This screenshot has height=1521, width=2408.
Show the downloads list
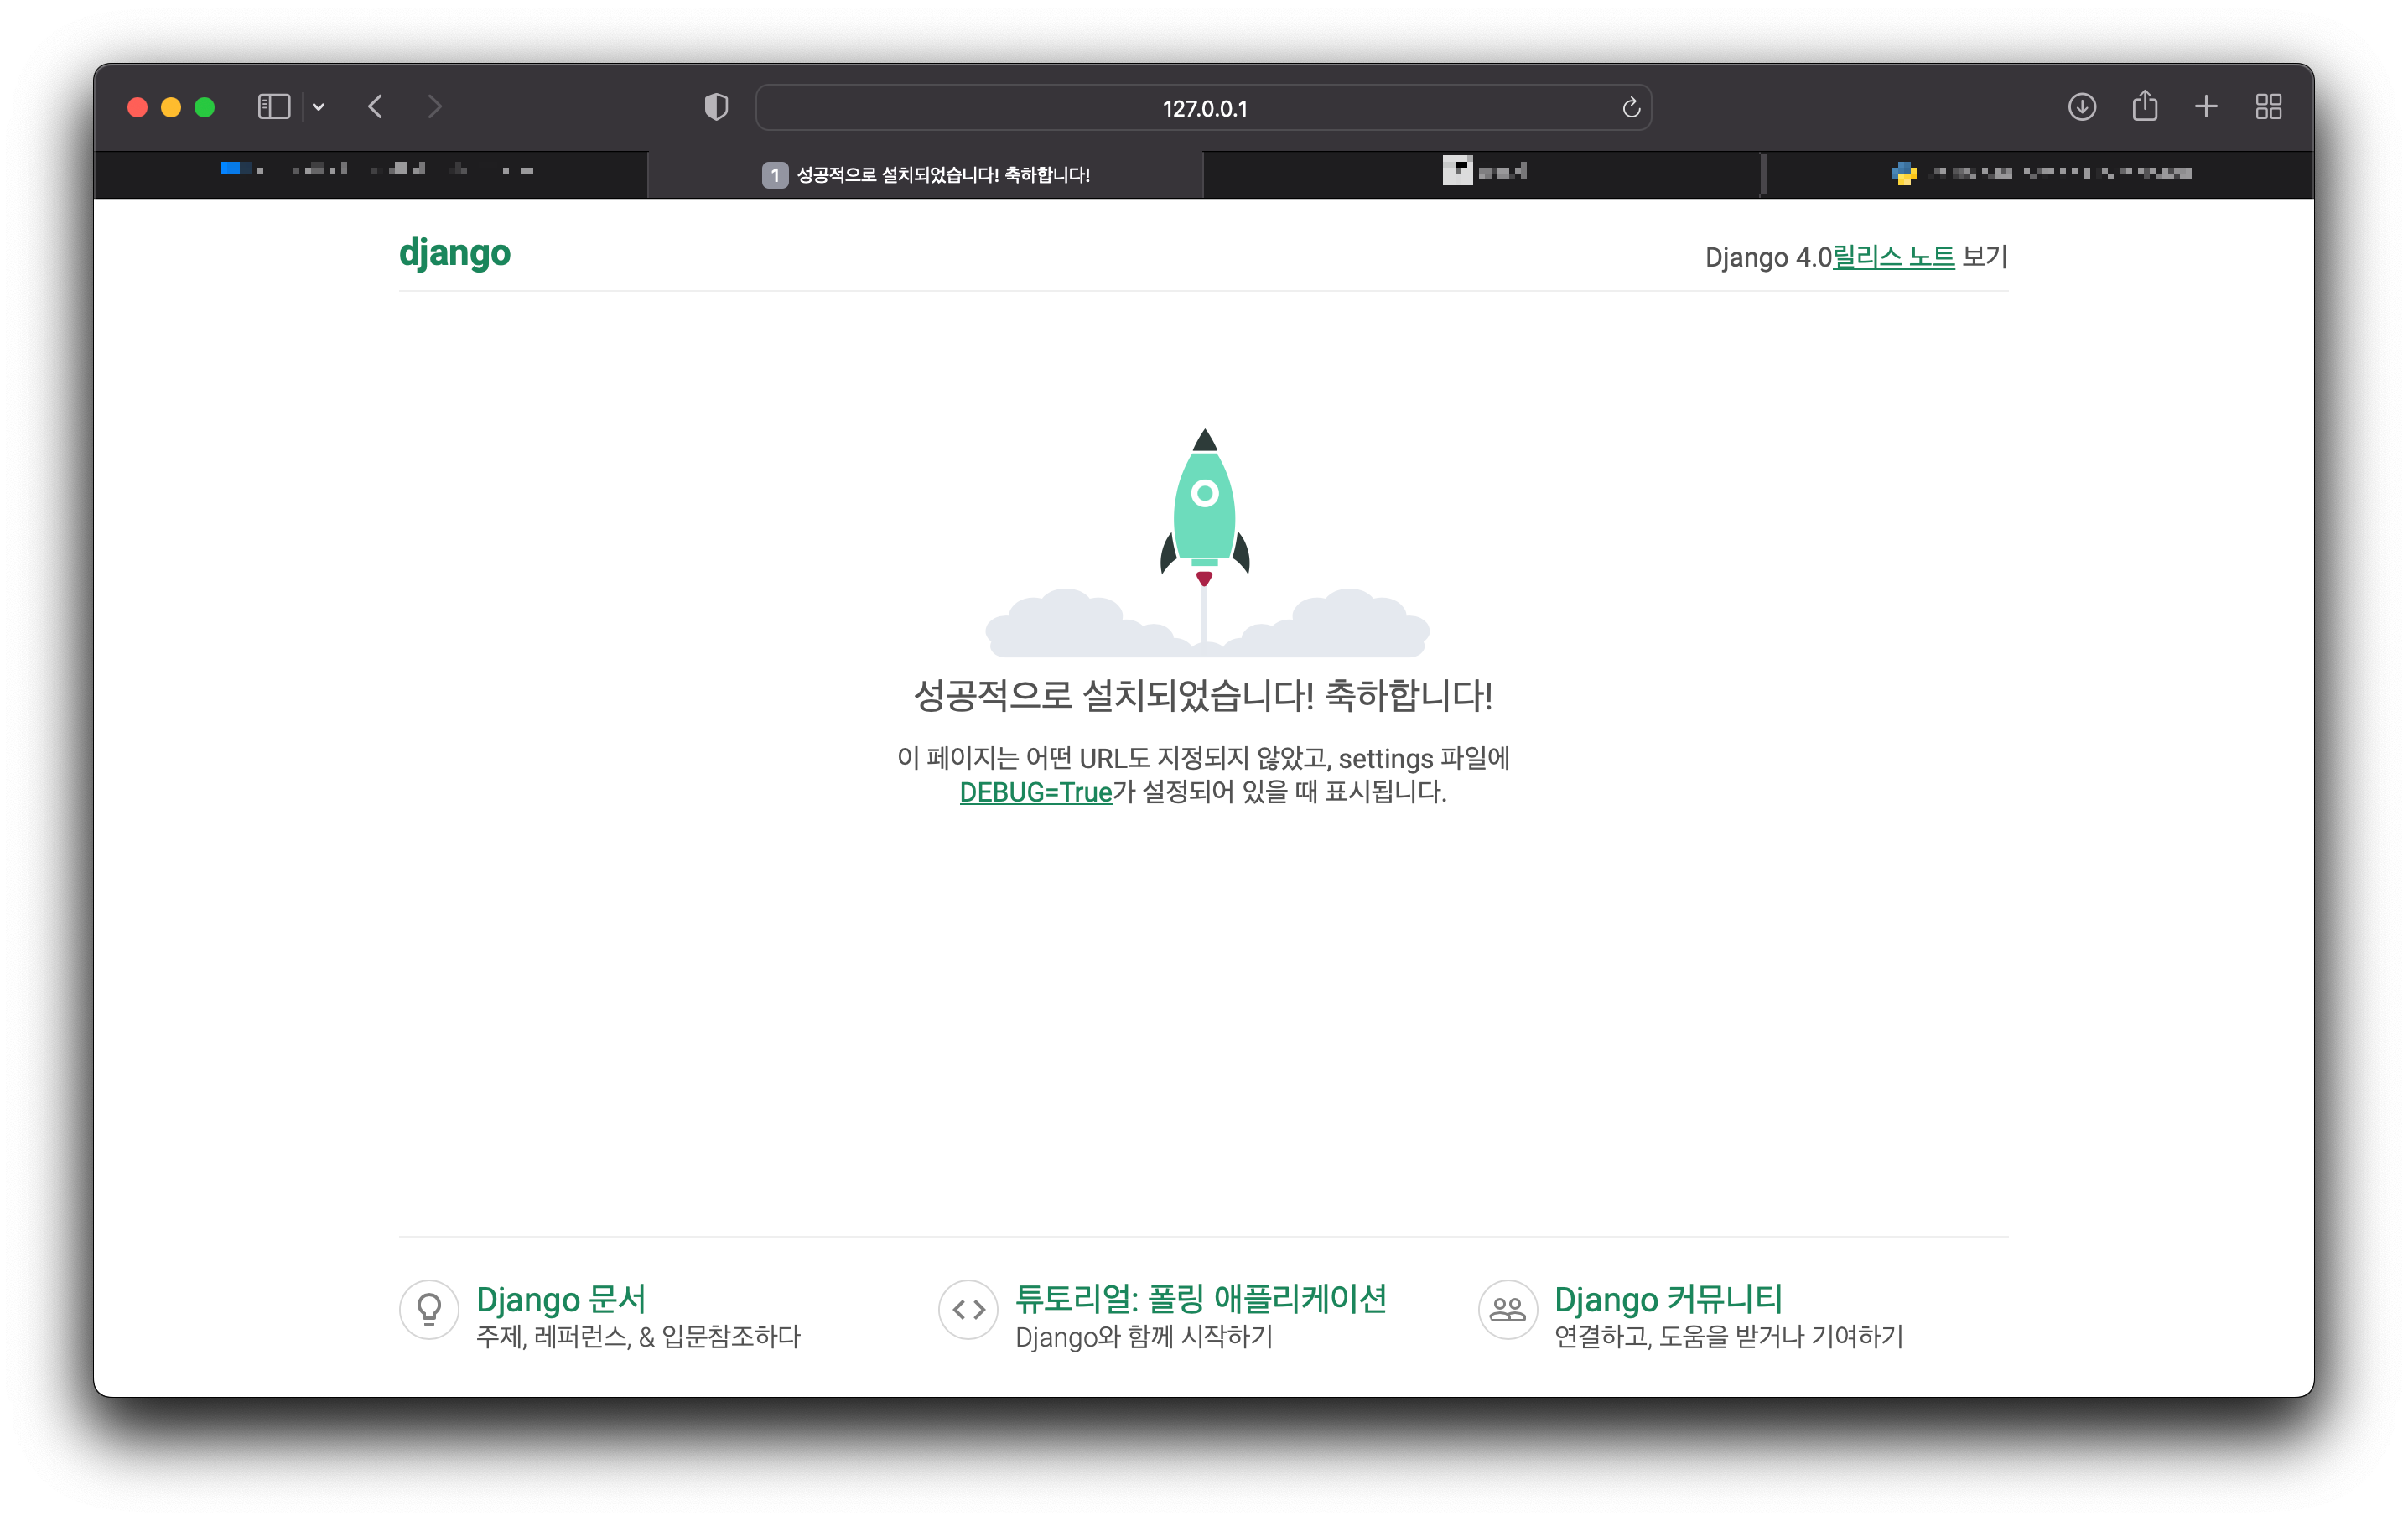(2082, 107)
